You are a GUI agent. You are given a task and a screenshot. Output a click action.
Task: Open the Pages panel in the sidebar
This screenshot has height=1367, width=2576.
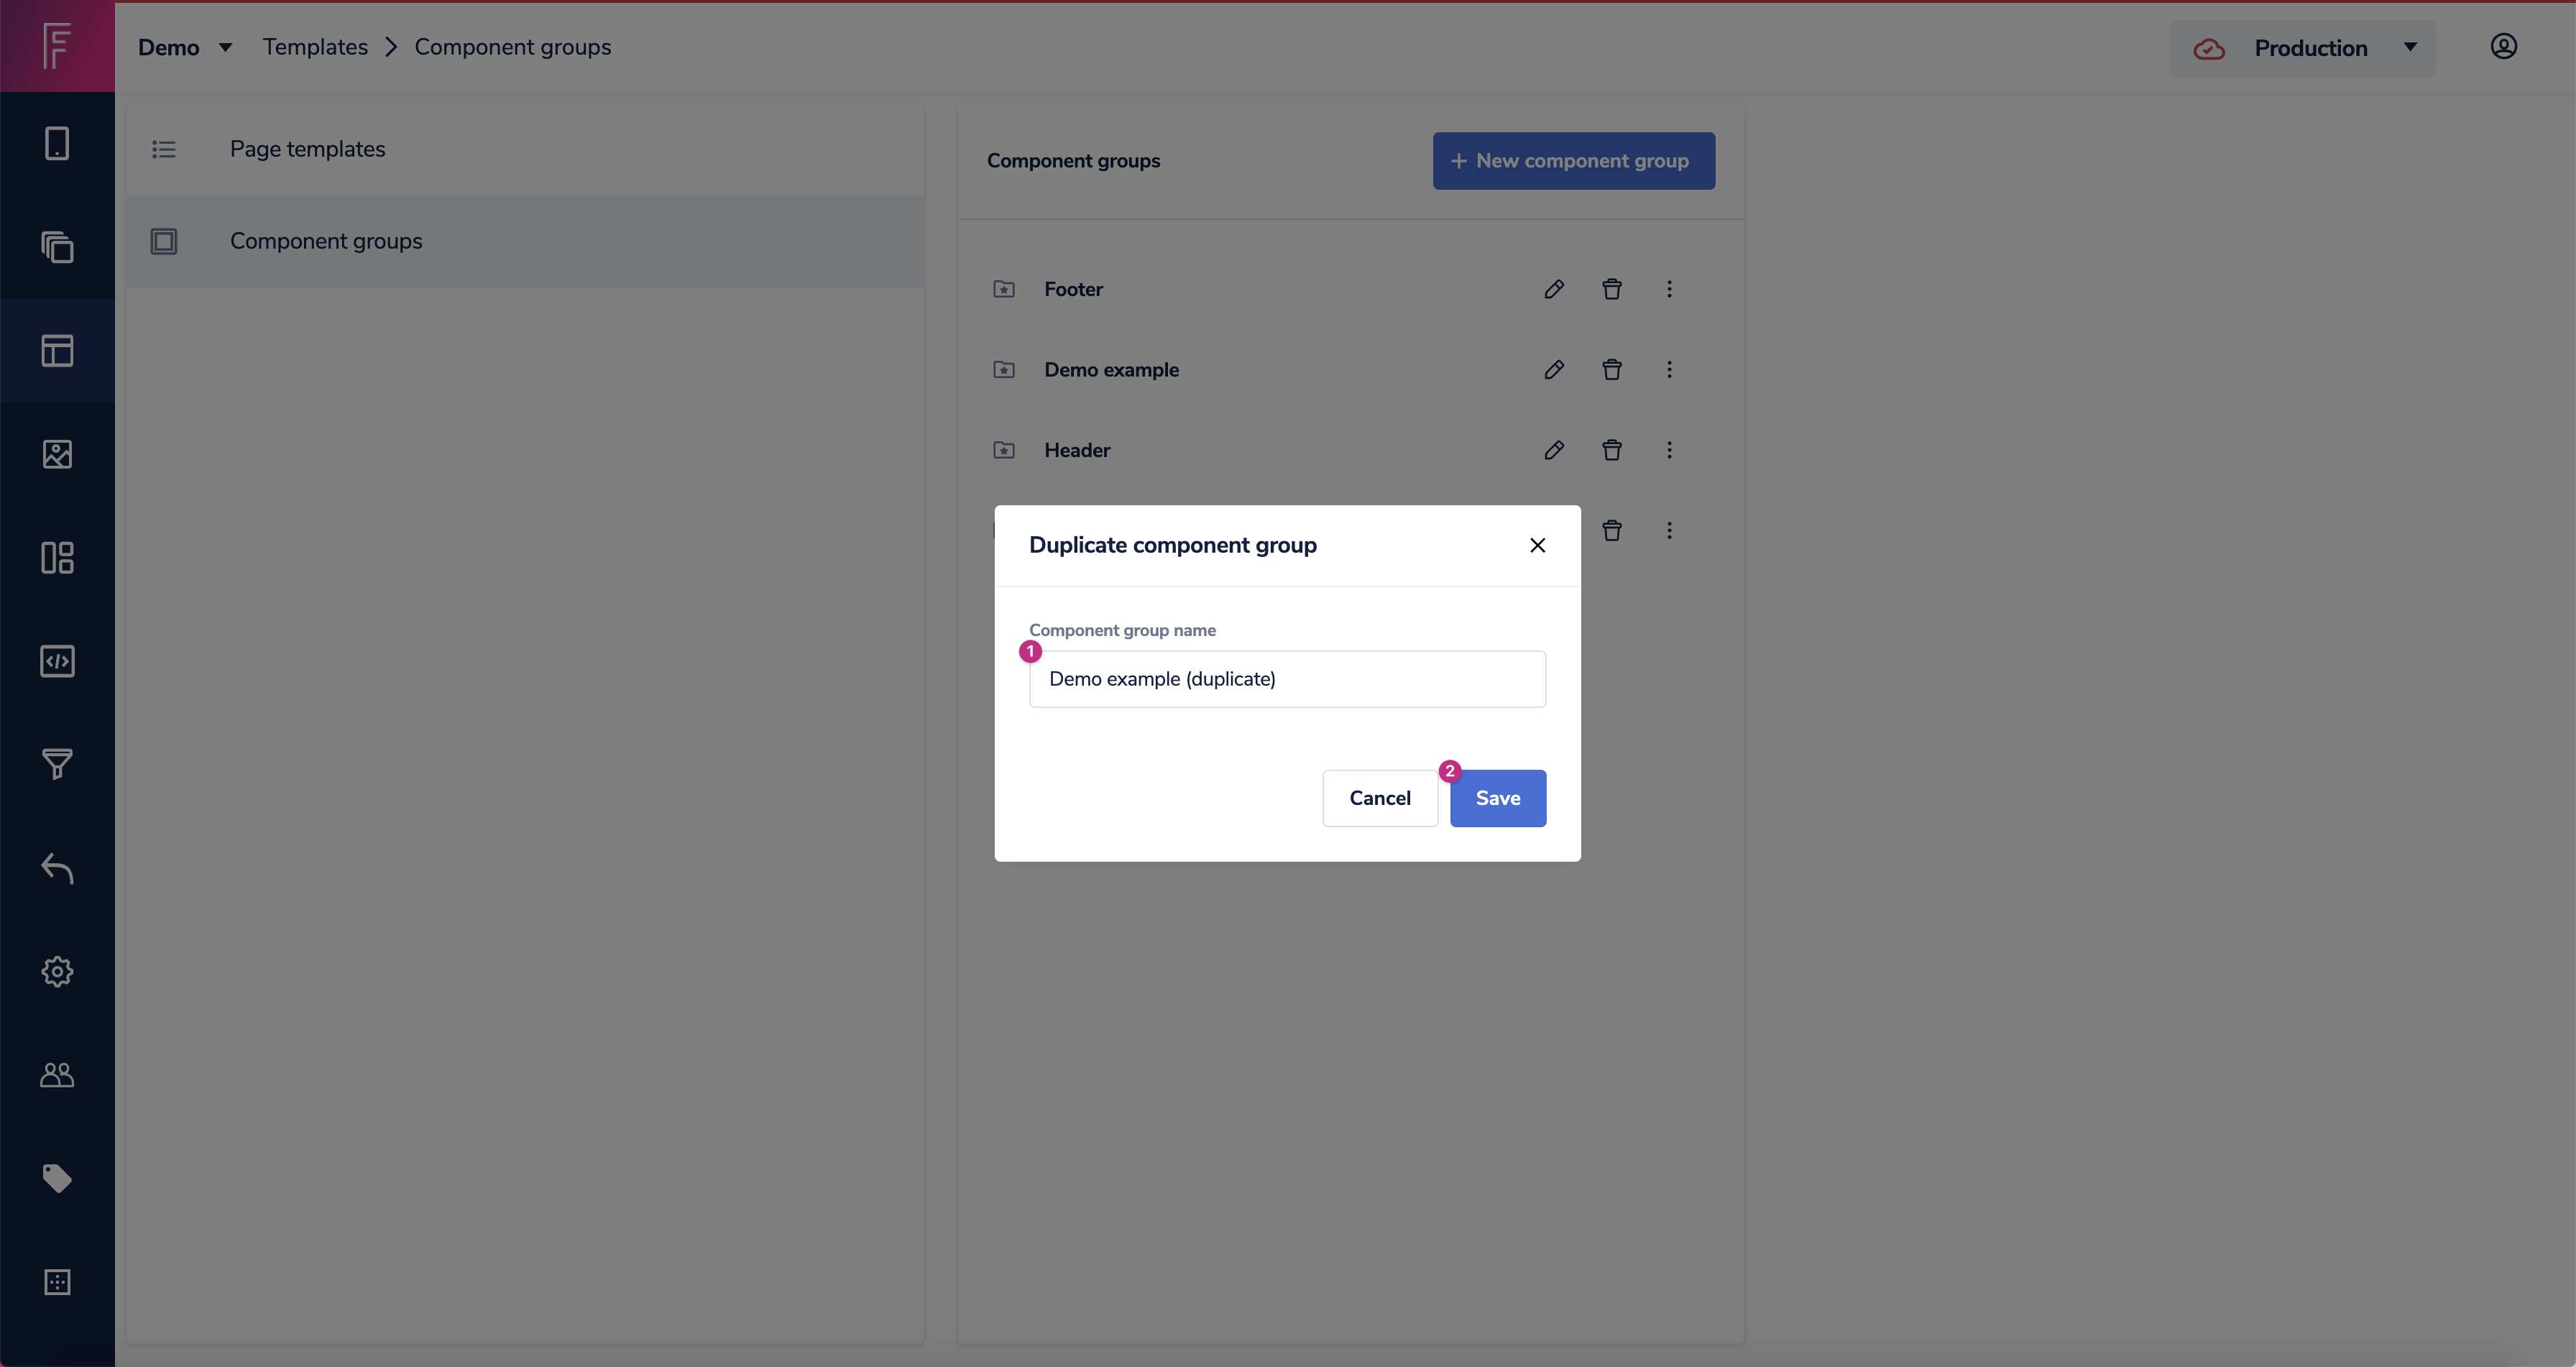click(x=57, y=144)
